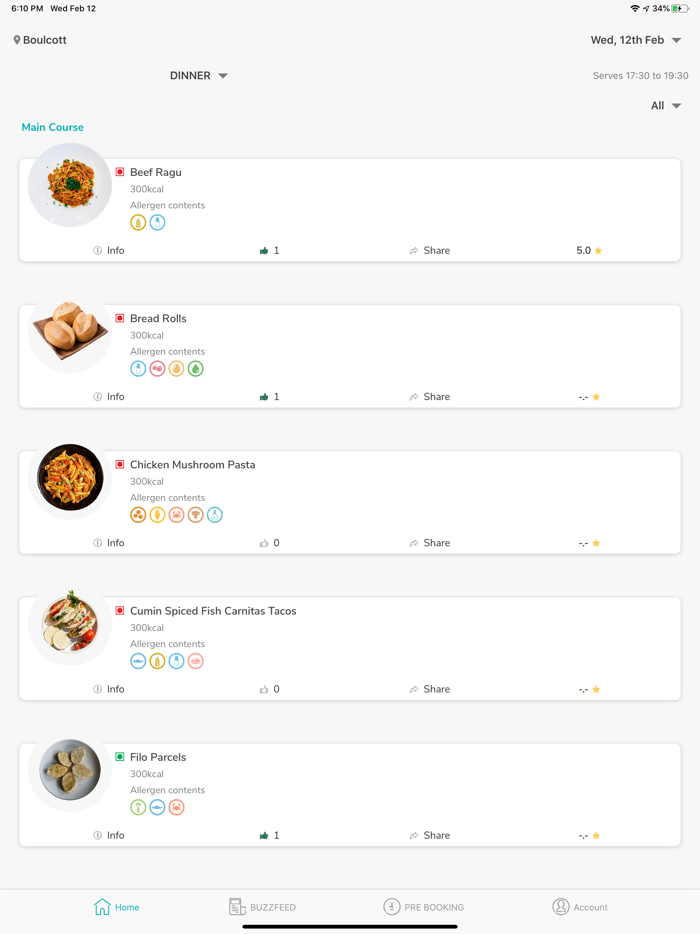Switch to the BUZZFEED tab
The width and height of the screenshot is (700, 934).
tap(263, 907)
